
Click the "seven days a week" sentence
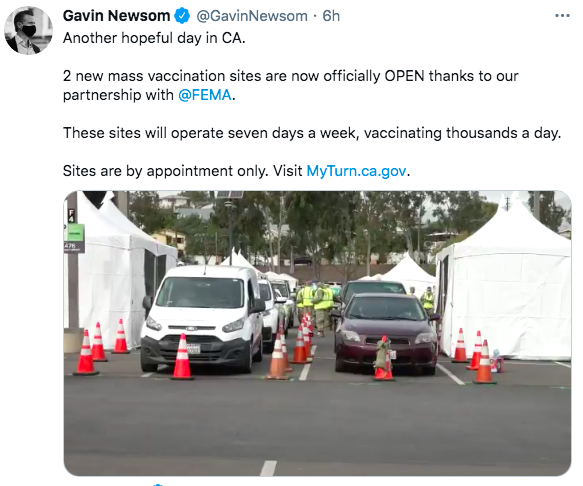(x=312, y=133)
